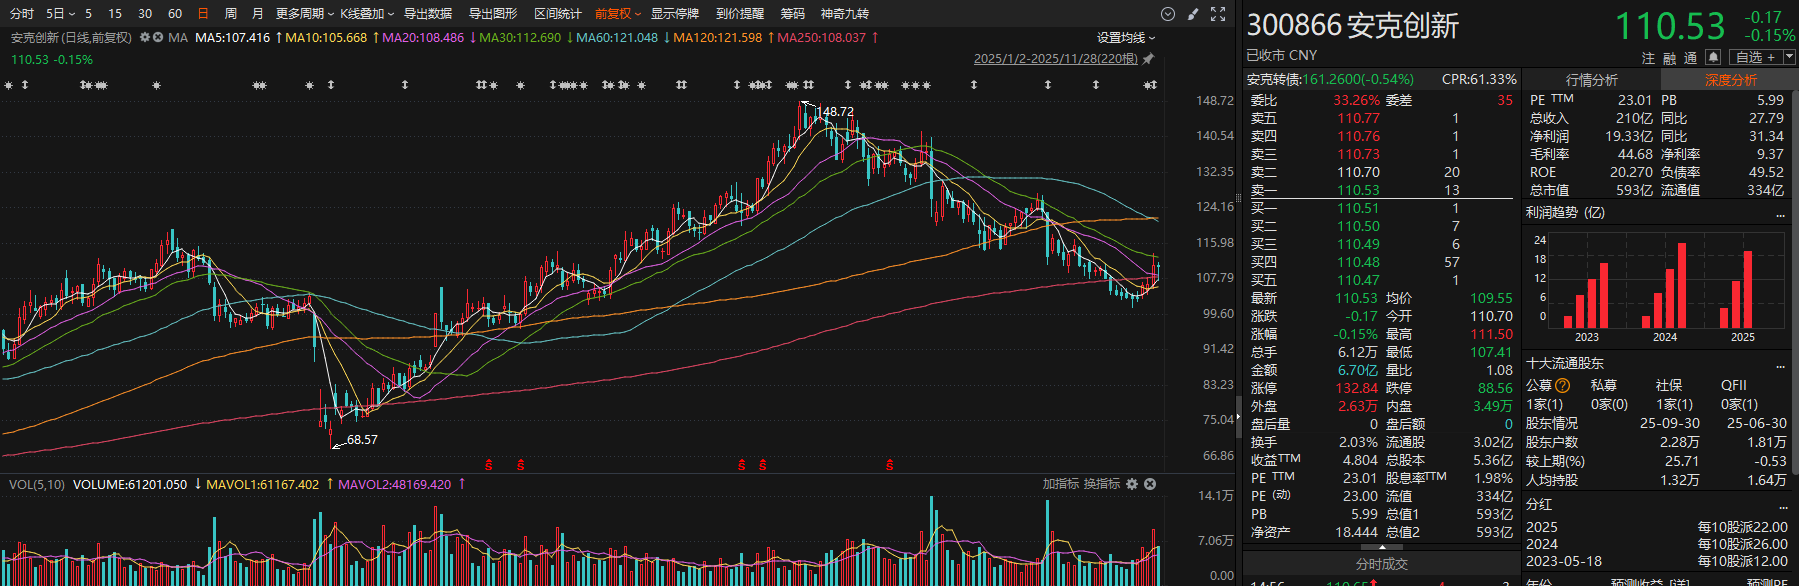The image size is (1799, 586).
Task: Click help icon next to 公募
Action: point(1563,385)
